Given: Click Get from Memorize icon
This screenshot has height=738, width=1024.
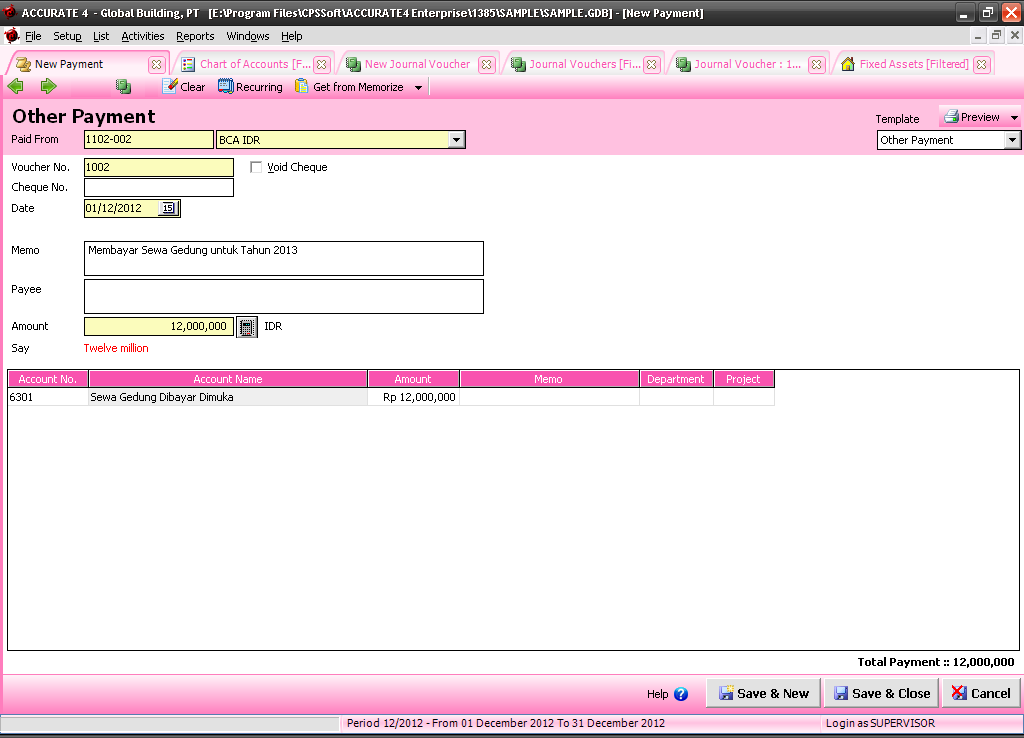Looking at the screenshot, I should pos(302,87).
